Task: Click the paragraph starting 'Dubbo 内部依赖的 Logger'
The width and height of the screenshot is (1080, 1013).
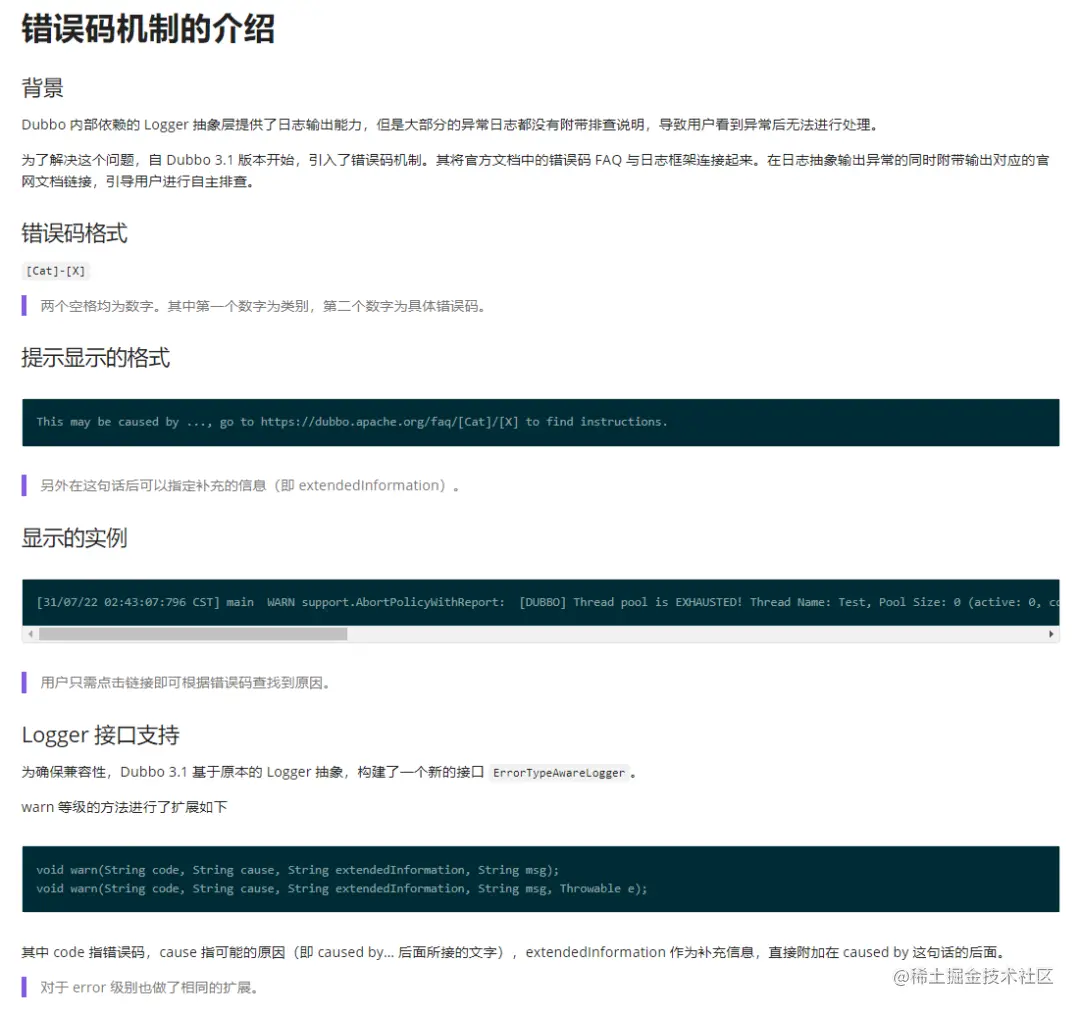Action: [450, 125]
